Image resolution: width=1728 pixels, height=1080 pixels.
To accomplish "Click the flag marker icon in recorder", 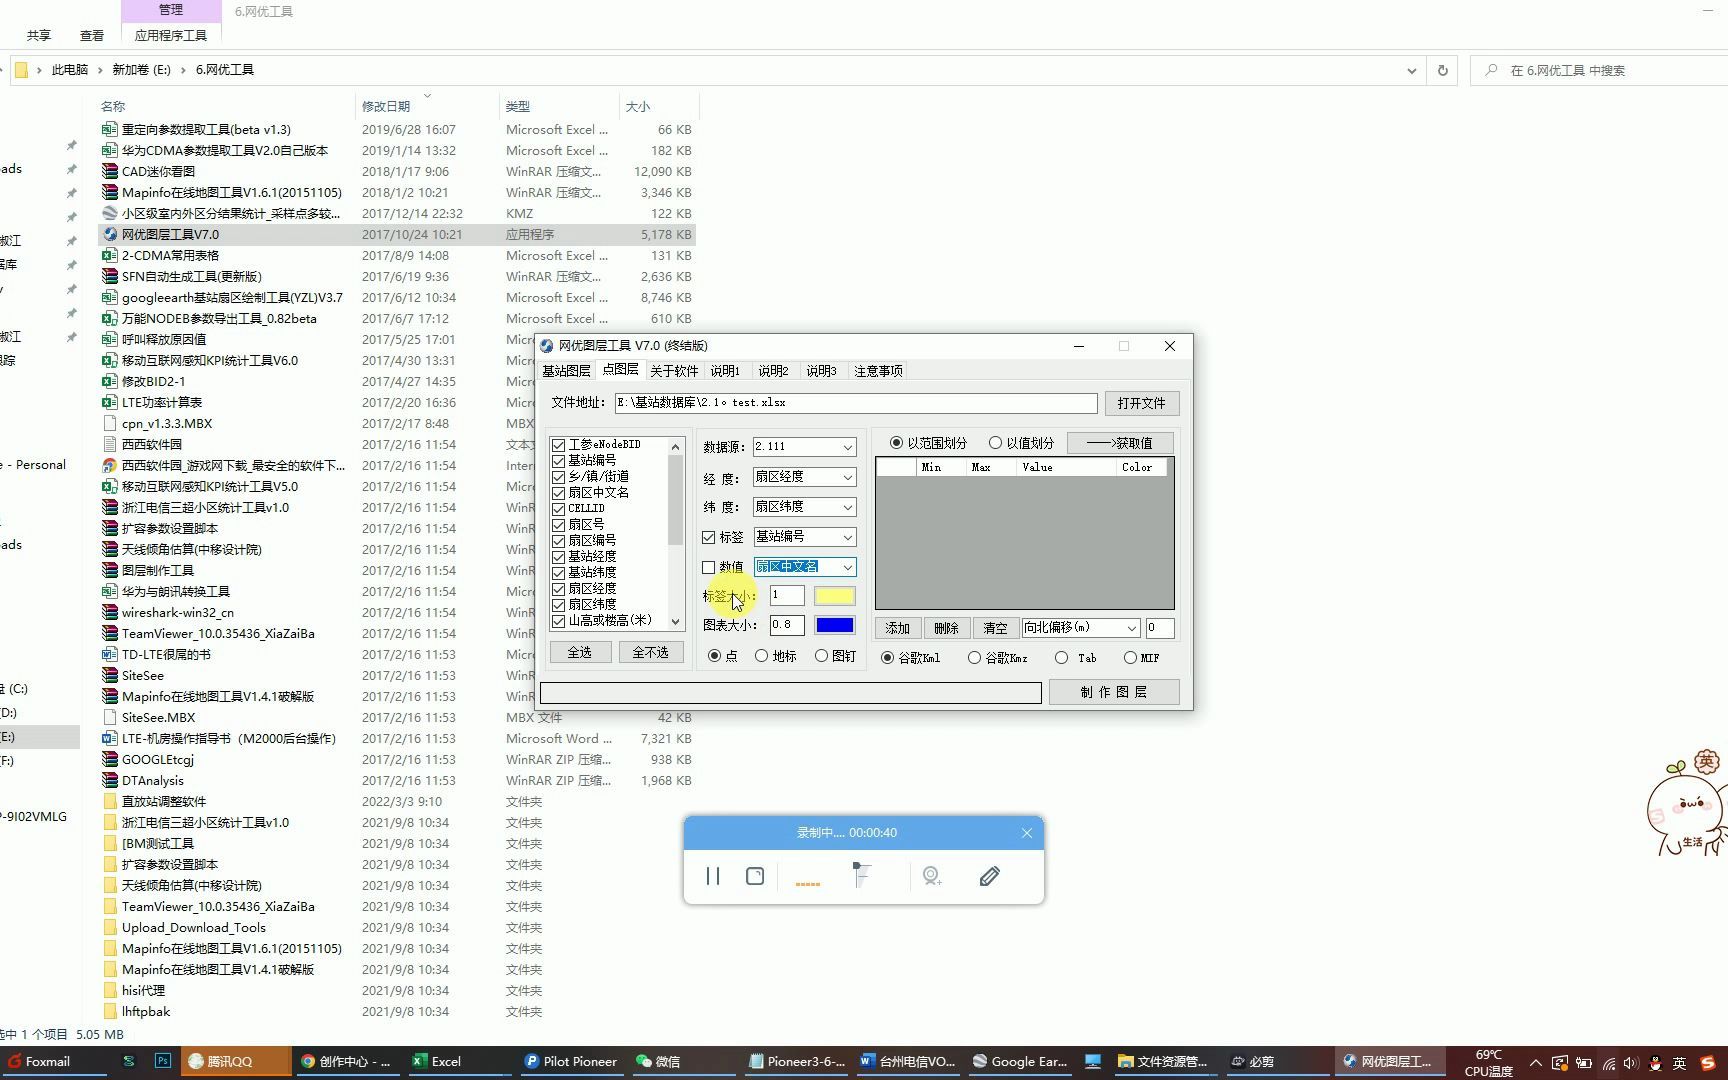I will pyautogui.click(x=861, y=875).
